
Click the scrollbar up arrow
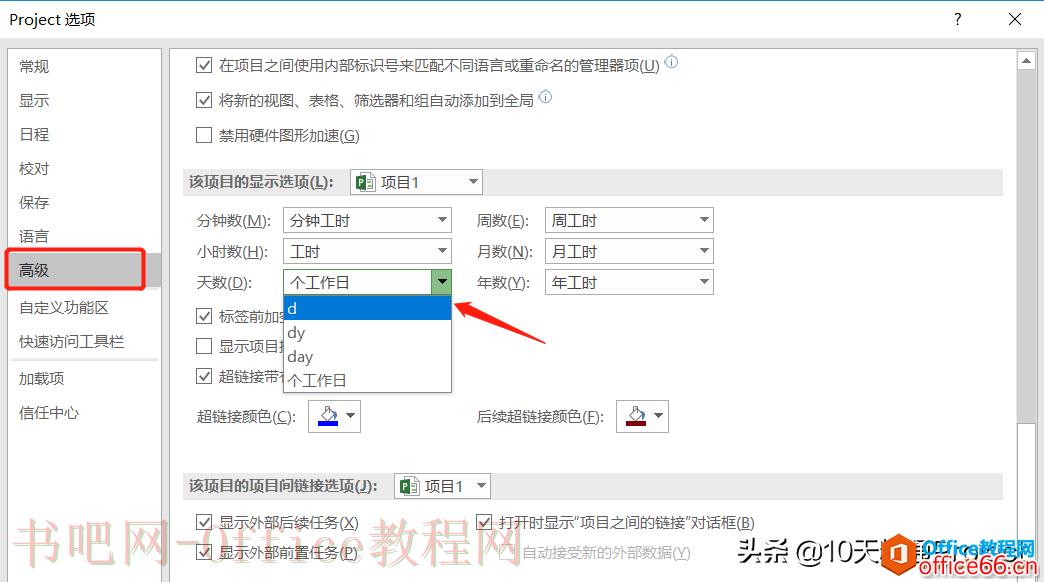tap(1026, 61)
